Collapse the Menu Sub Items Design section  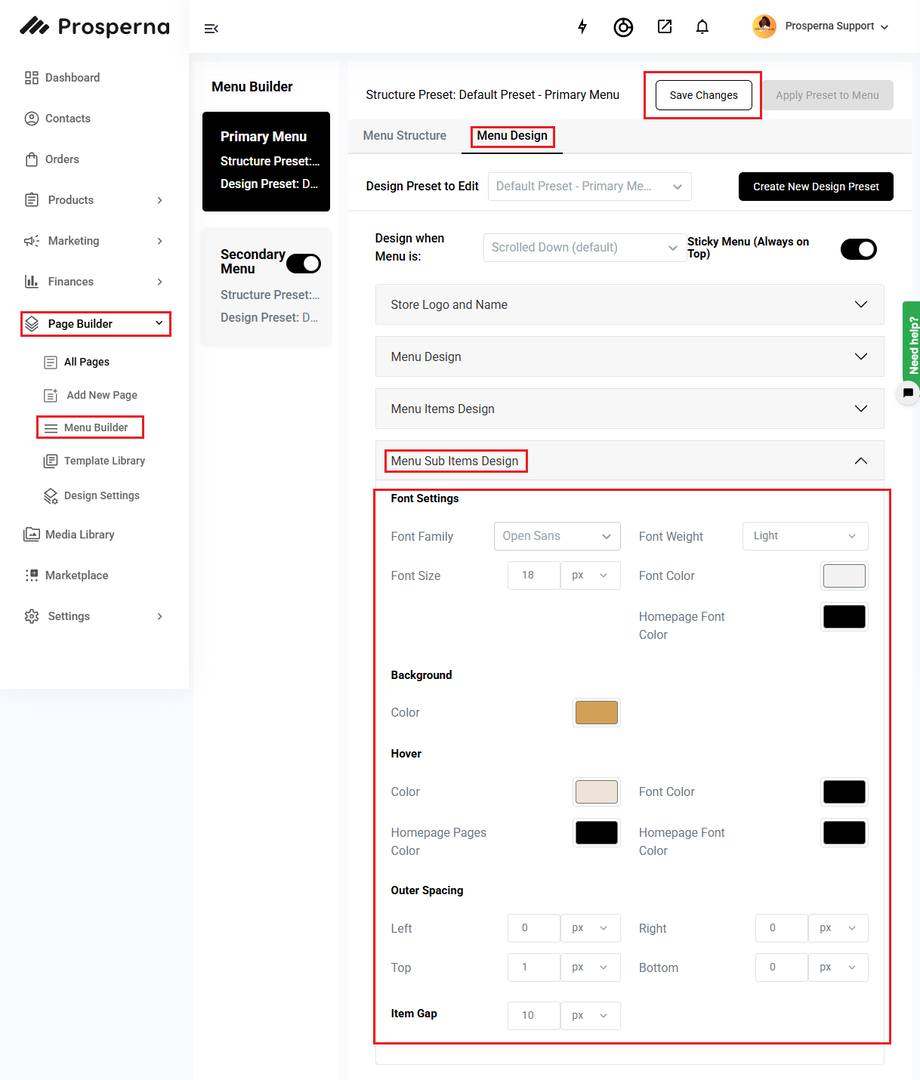[860, 461]
